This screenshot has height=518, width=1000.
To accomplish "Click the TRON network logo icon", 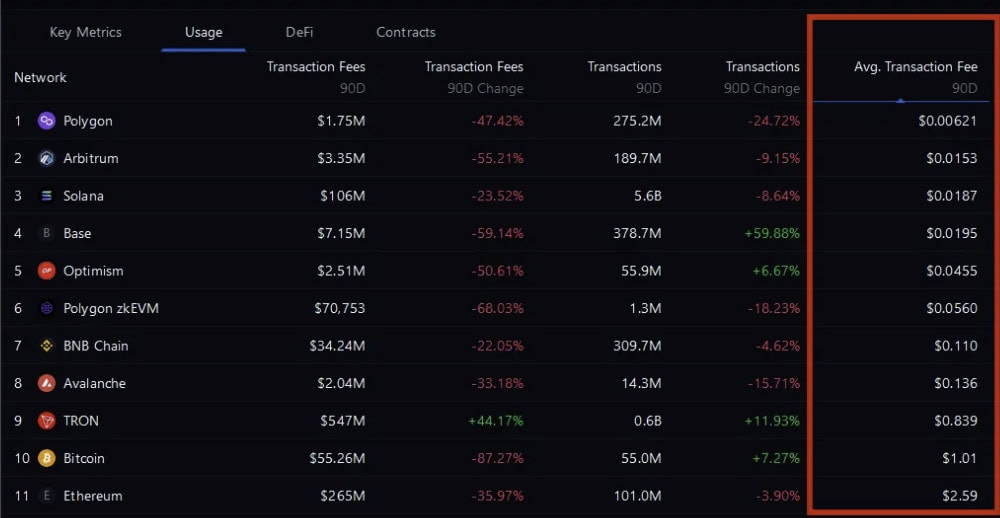I will pos(47,421).
